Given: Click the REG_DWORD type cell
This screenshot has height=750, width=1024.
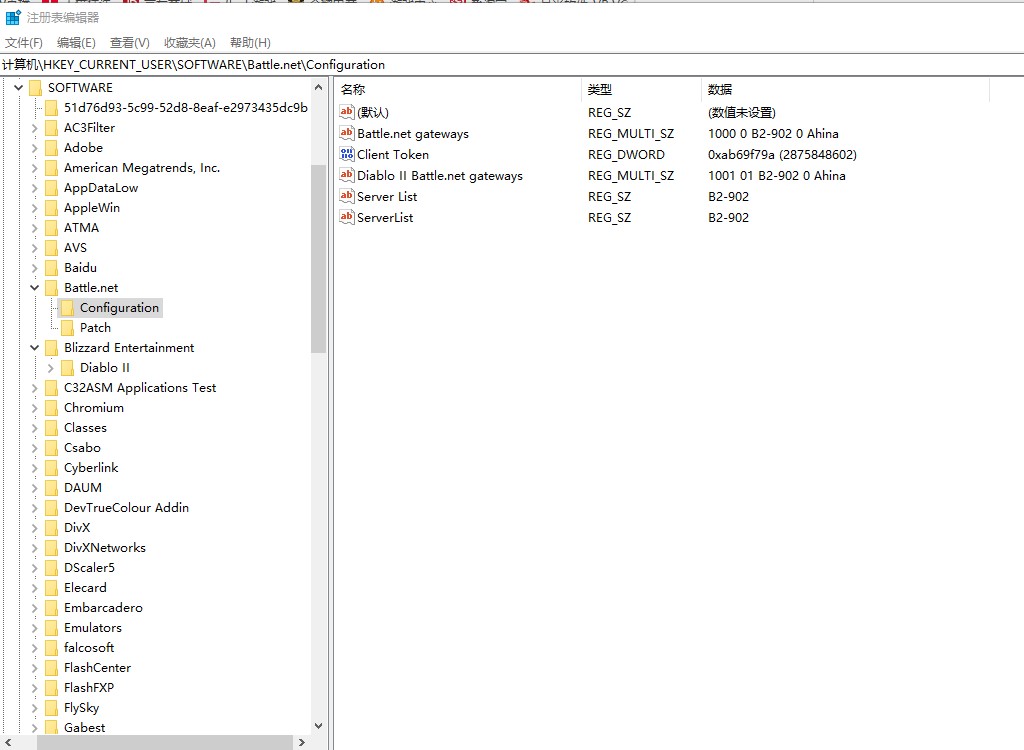Looking at the screenshot, I should pyautogui.click(x=626, y=155).
